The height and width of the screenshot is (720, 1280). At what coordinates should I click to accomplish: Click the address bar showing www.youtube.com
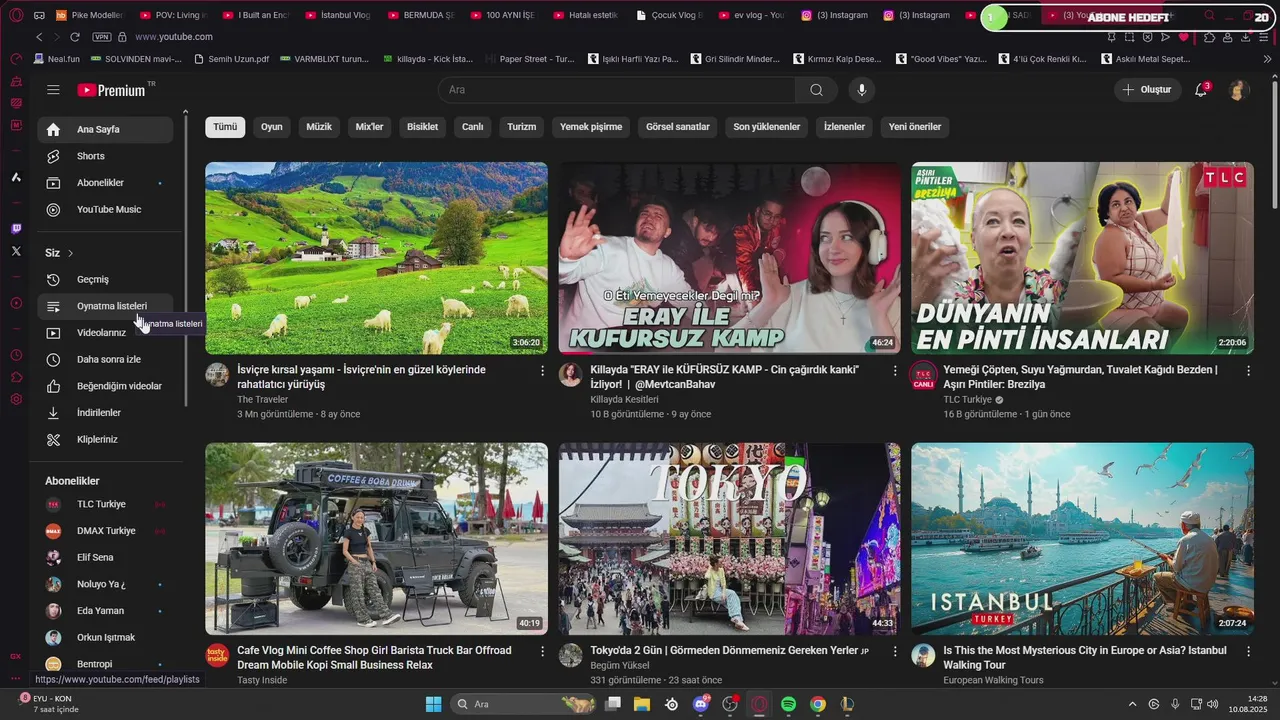(x=173, y=37)
